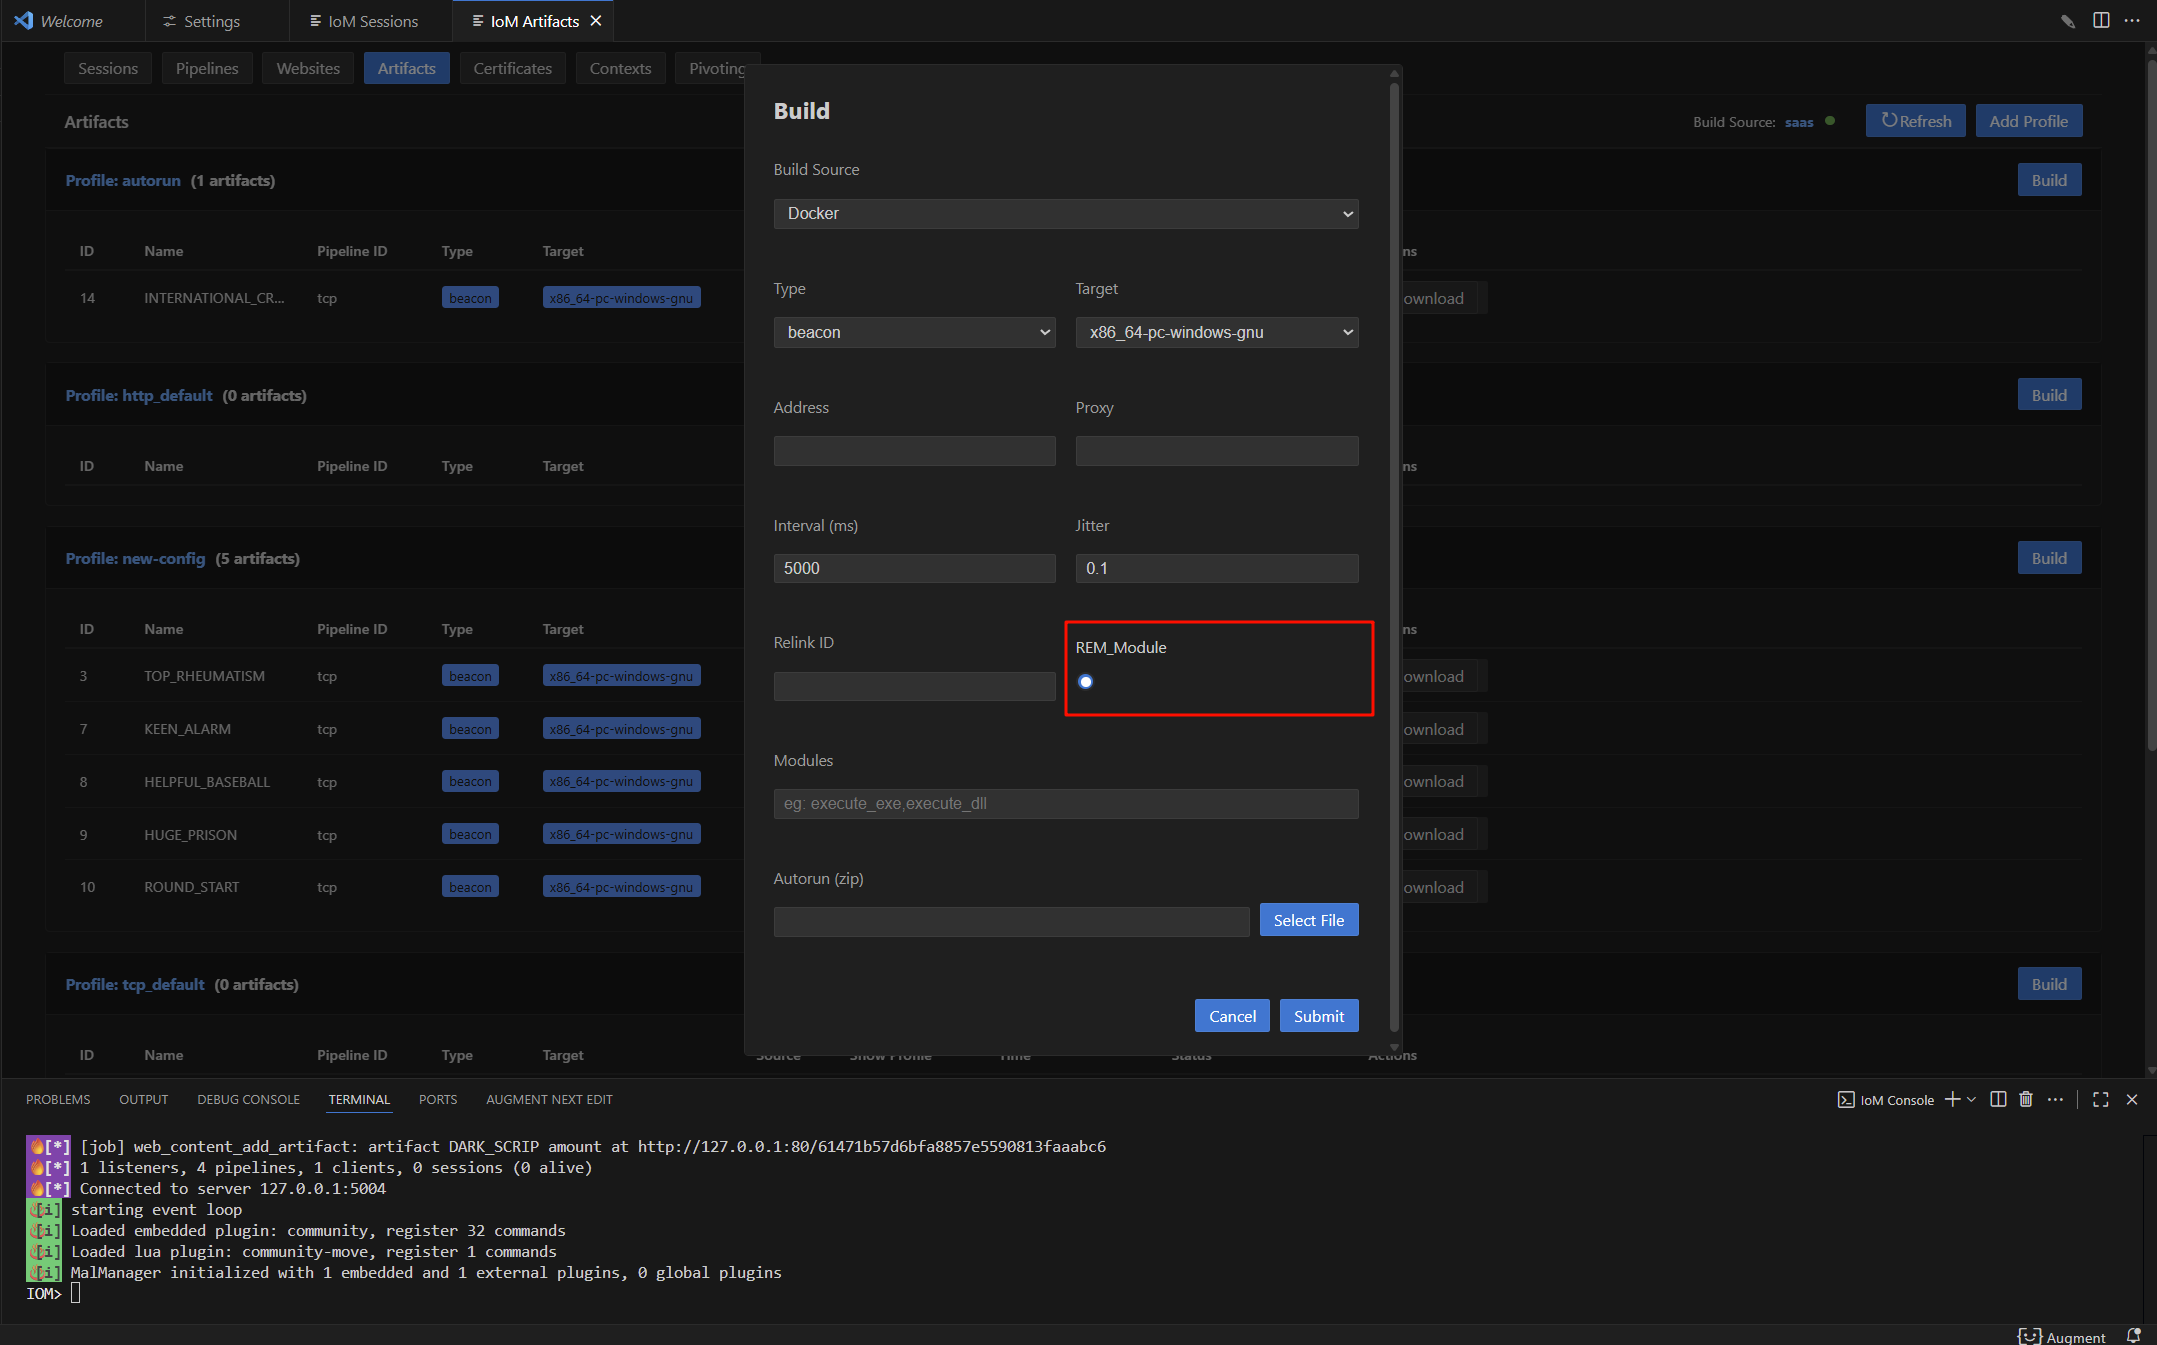The height and width of the screenshot is (1345, 2157).
Task: Kill terminal with trash icon
Action: coord(2026,1099)
